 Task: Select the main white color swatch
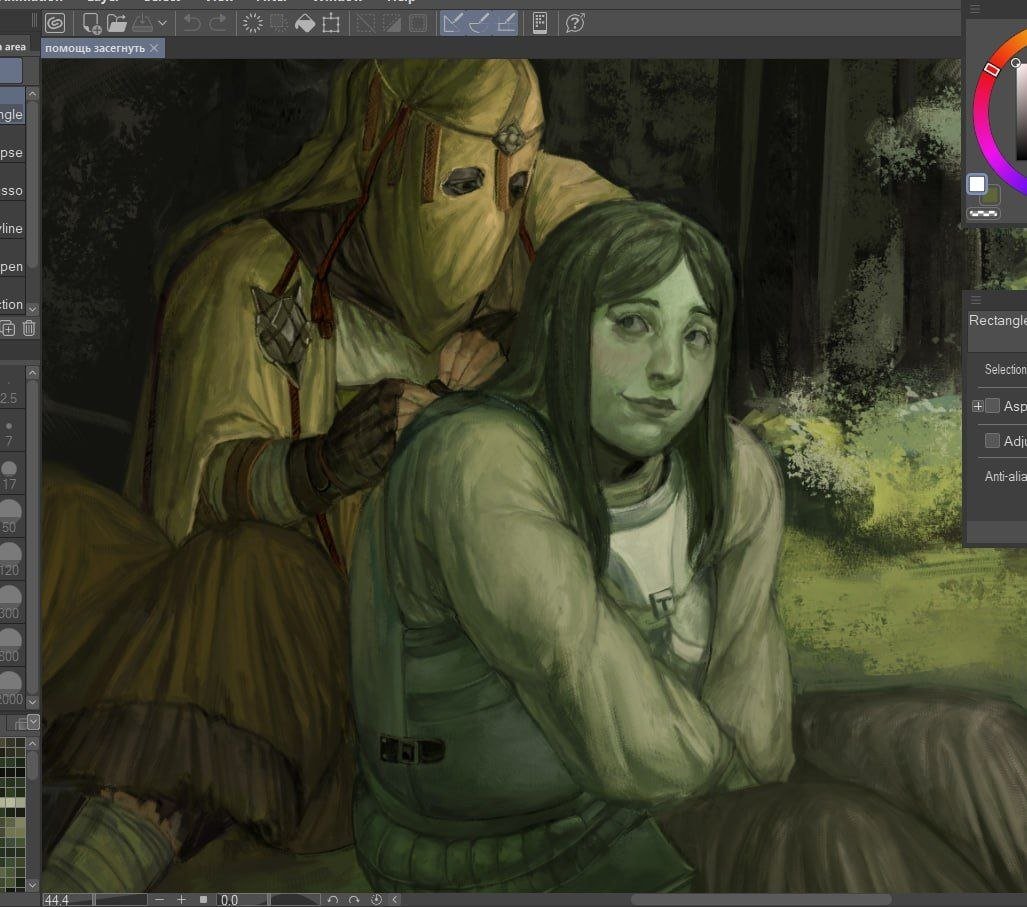coord(977,183)
